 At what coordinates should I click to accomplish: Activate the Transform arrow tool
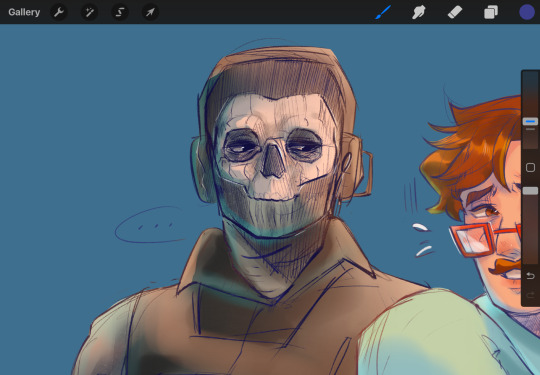(150, 12)
